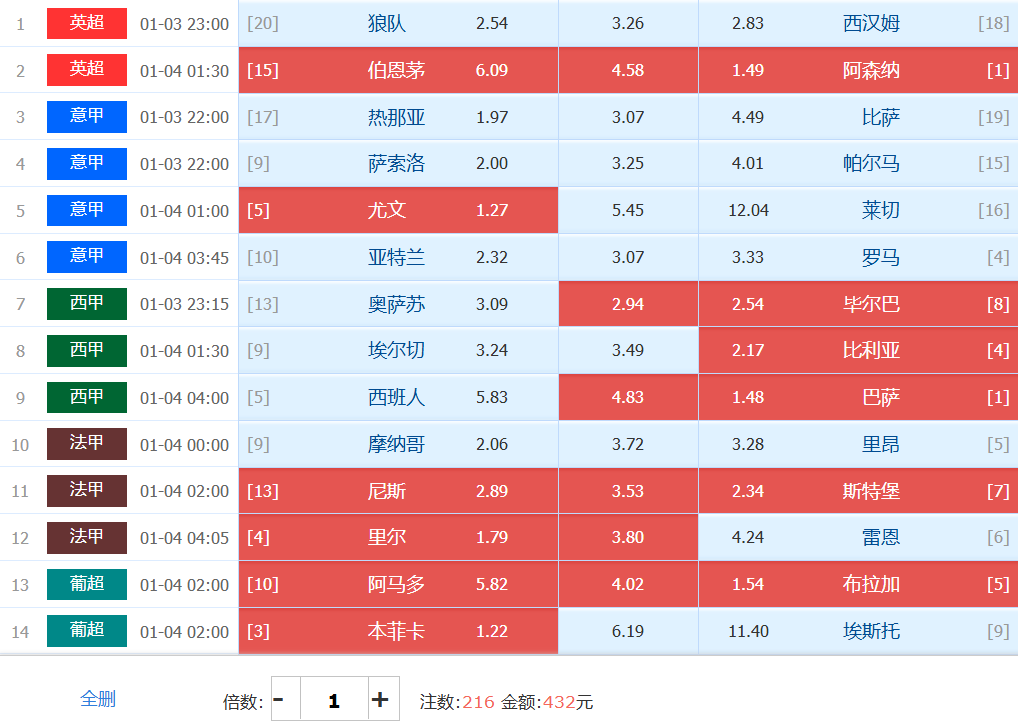This screenshot has width=1018, height=721.
Task: Pick 罗马 away win at 3.33
Action: tap(857, 258)
